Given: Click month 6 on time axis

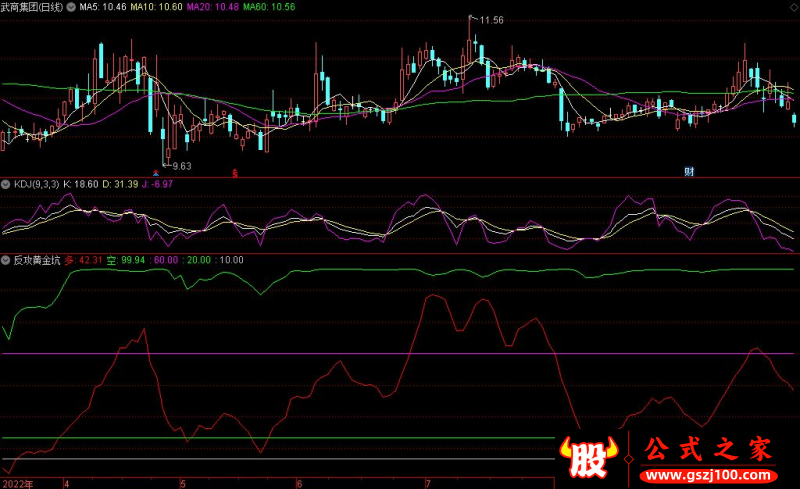Looking at the screenshot, I should pos(299,484).
